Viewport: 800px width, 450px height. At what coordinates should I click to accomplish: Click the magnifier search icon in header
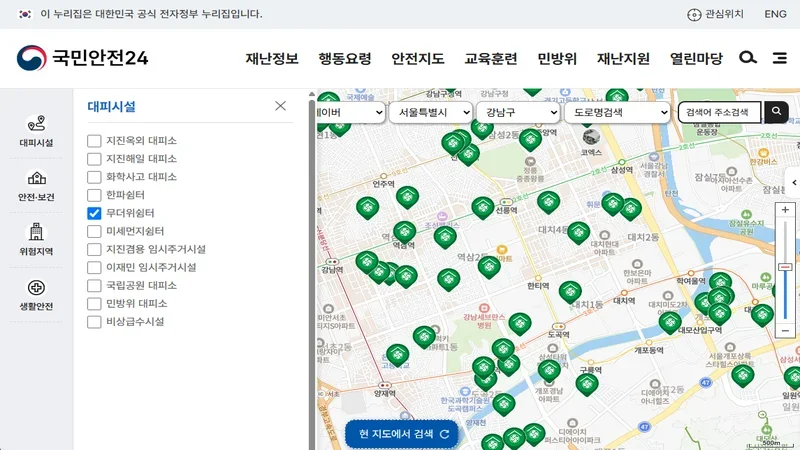(x=747, y=58)
